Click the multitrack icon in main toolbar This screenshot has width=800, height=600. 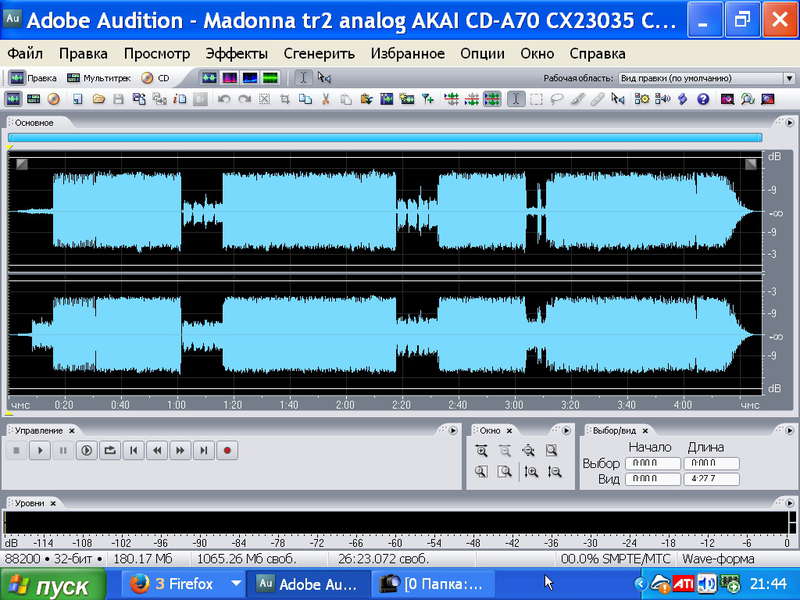[x=34, y=99]
